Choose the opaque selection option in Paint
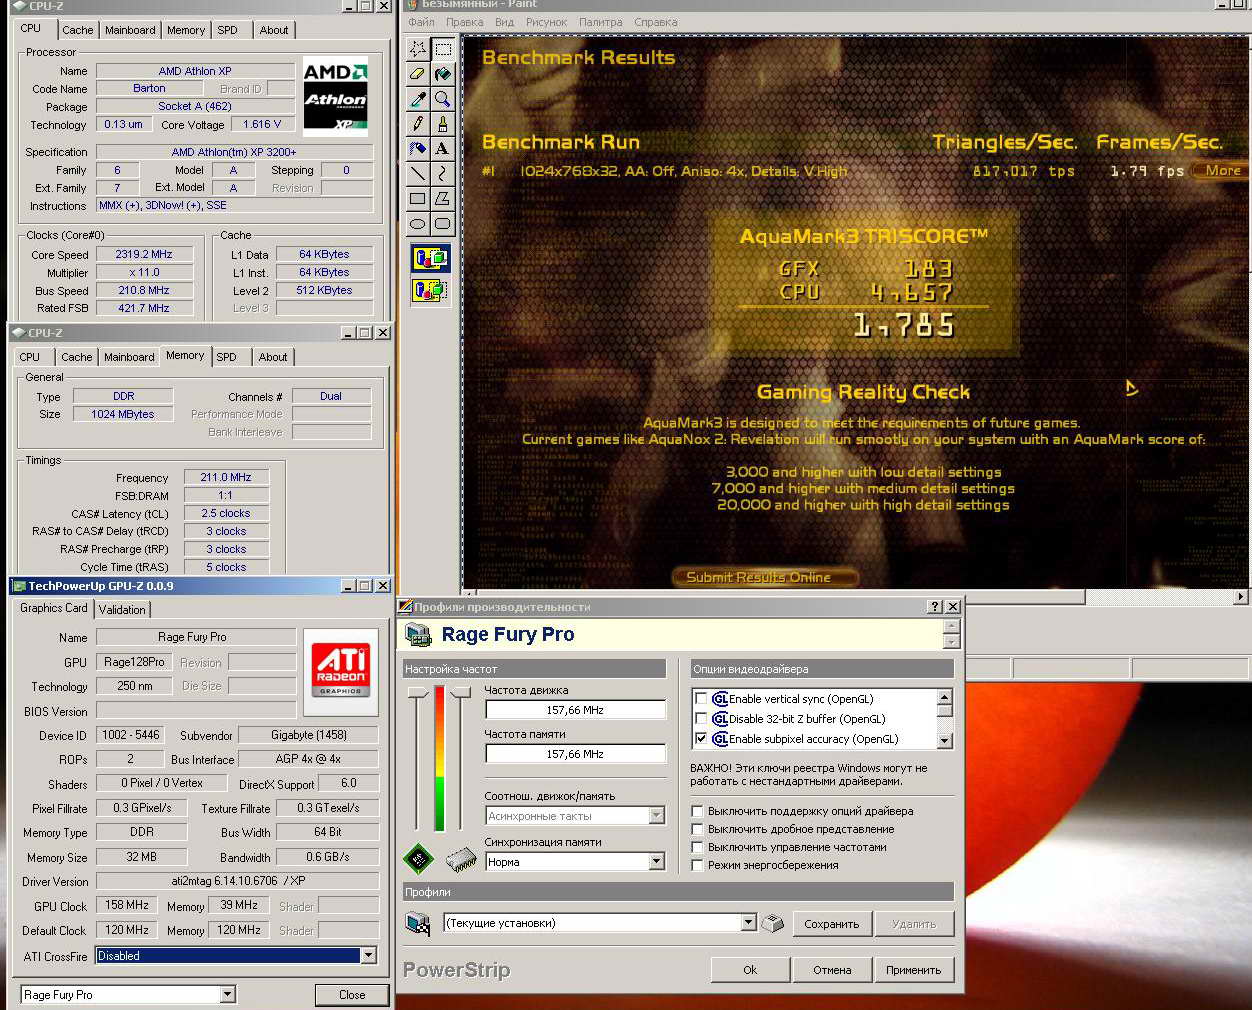 coord(430,258)
